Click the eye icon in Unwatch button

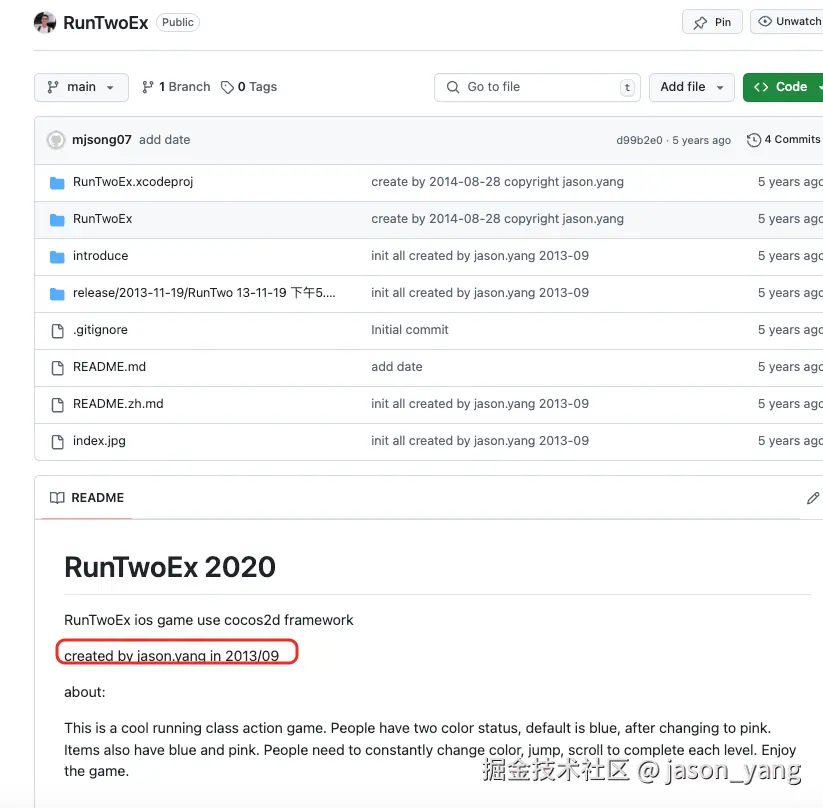point(765,21)
